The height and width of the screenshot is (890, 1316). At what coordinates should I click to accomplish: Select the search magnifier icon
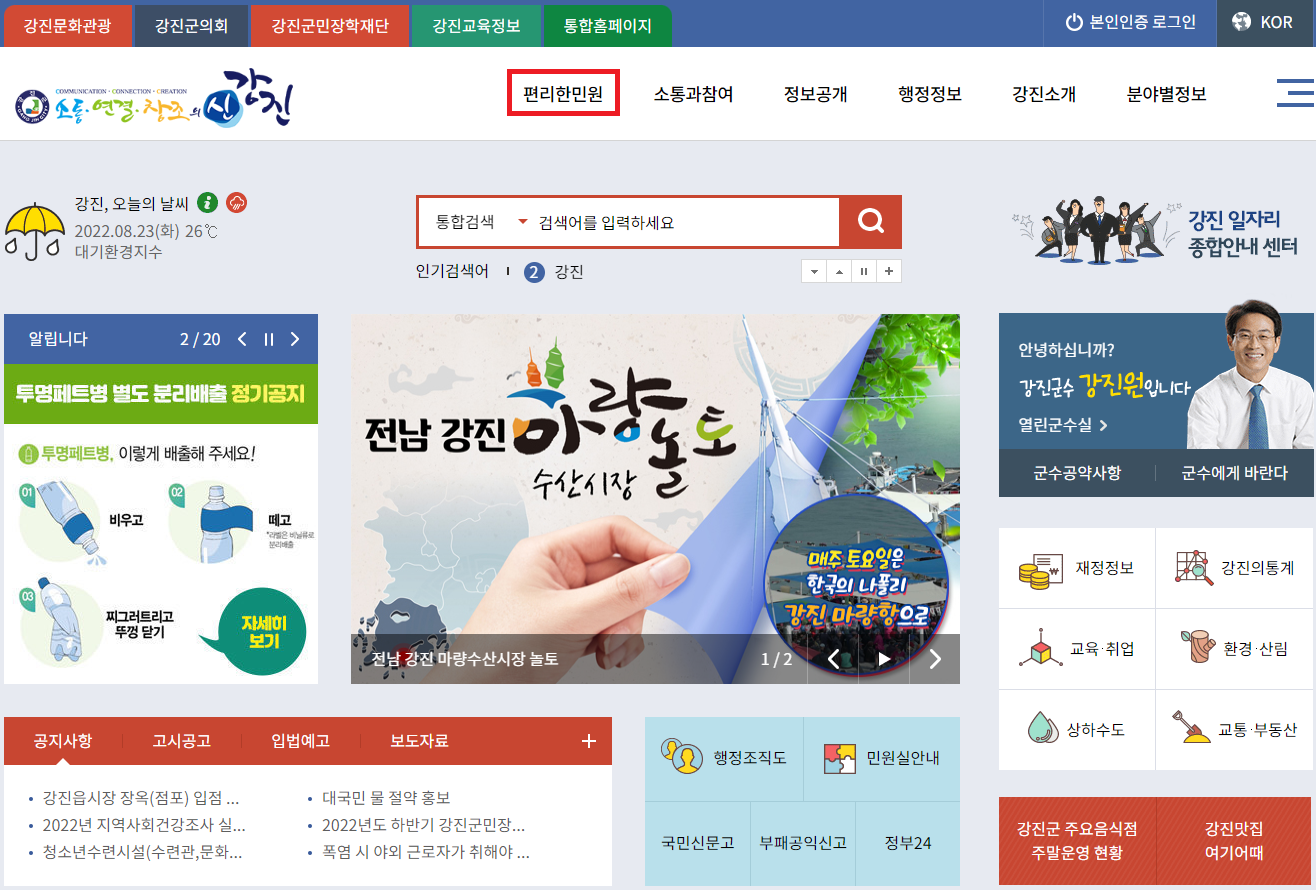[871, 221]
